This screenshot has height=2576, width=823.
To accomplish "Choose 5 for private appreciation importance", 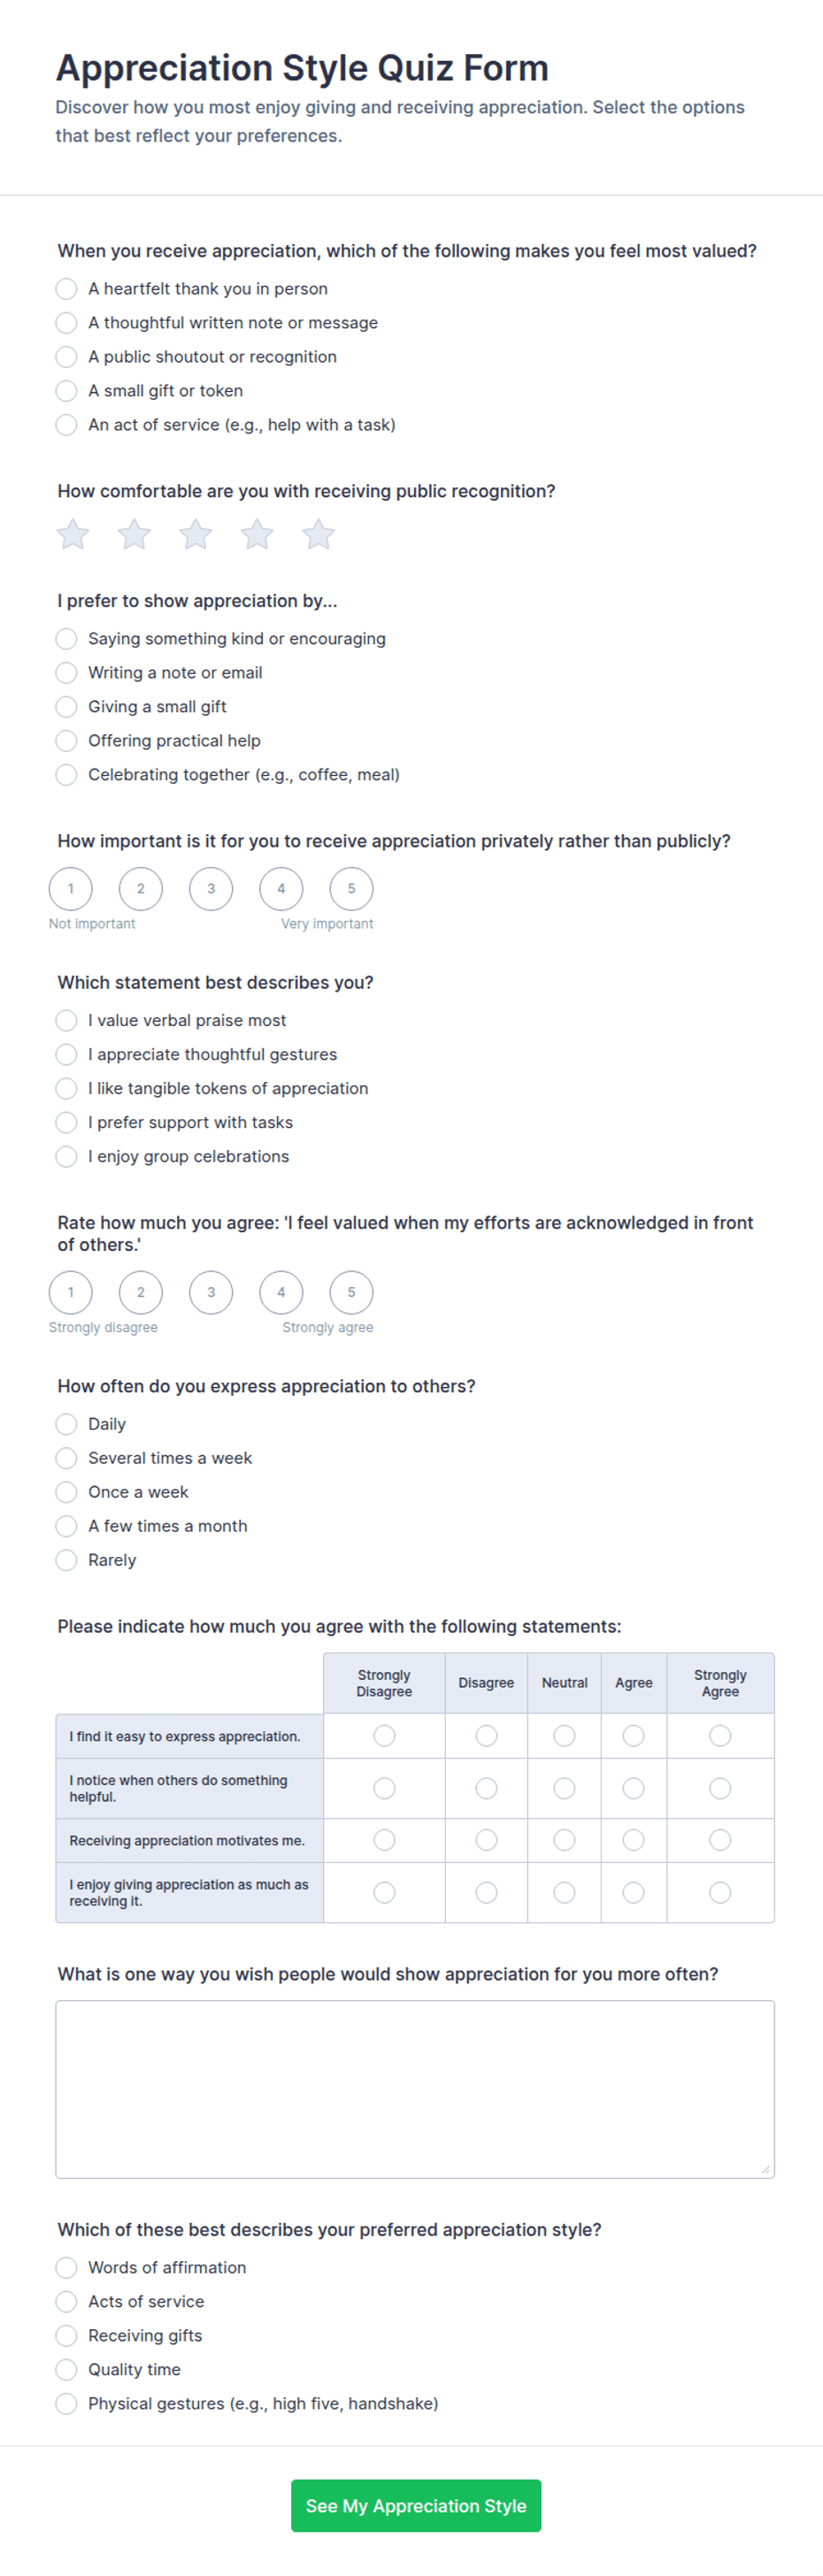I will point(351,888).
